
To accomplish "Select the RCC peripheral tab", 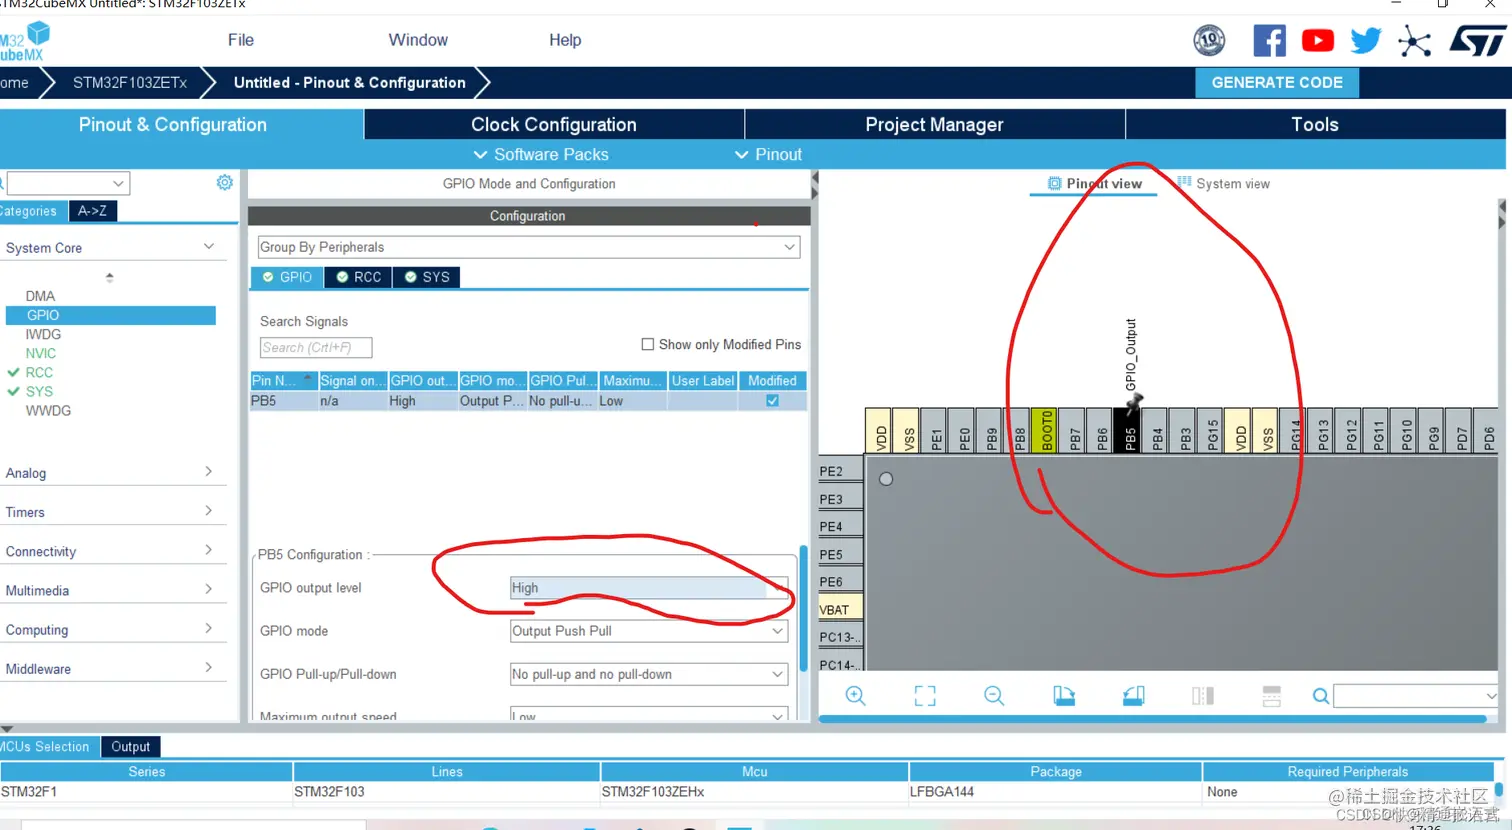I will 357,277.
